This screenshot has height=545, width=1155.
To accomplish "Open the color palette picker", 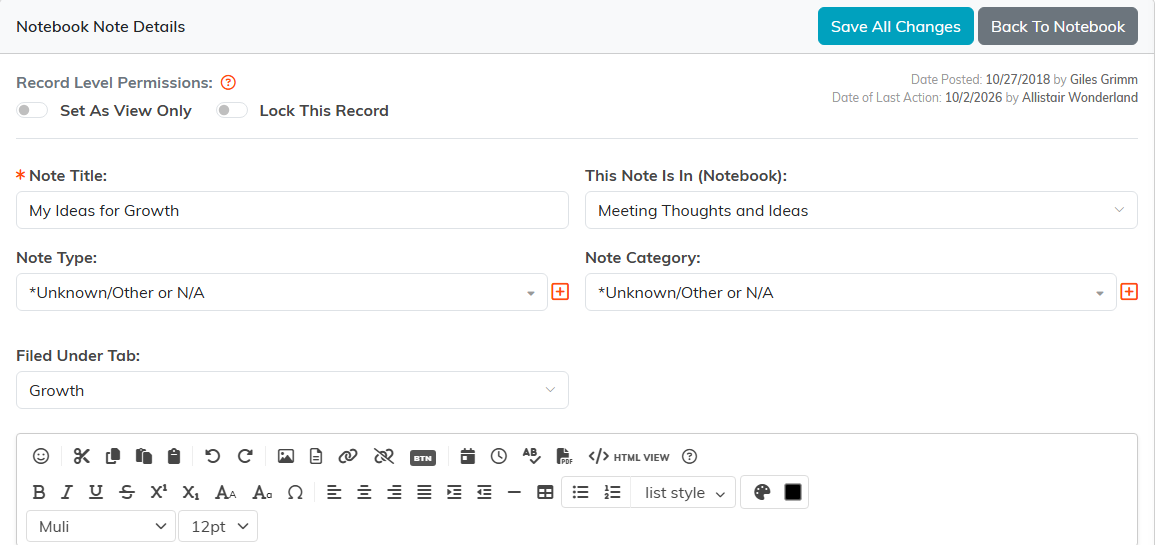I will point(762,493).
